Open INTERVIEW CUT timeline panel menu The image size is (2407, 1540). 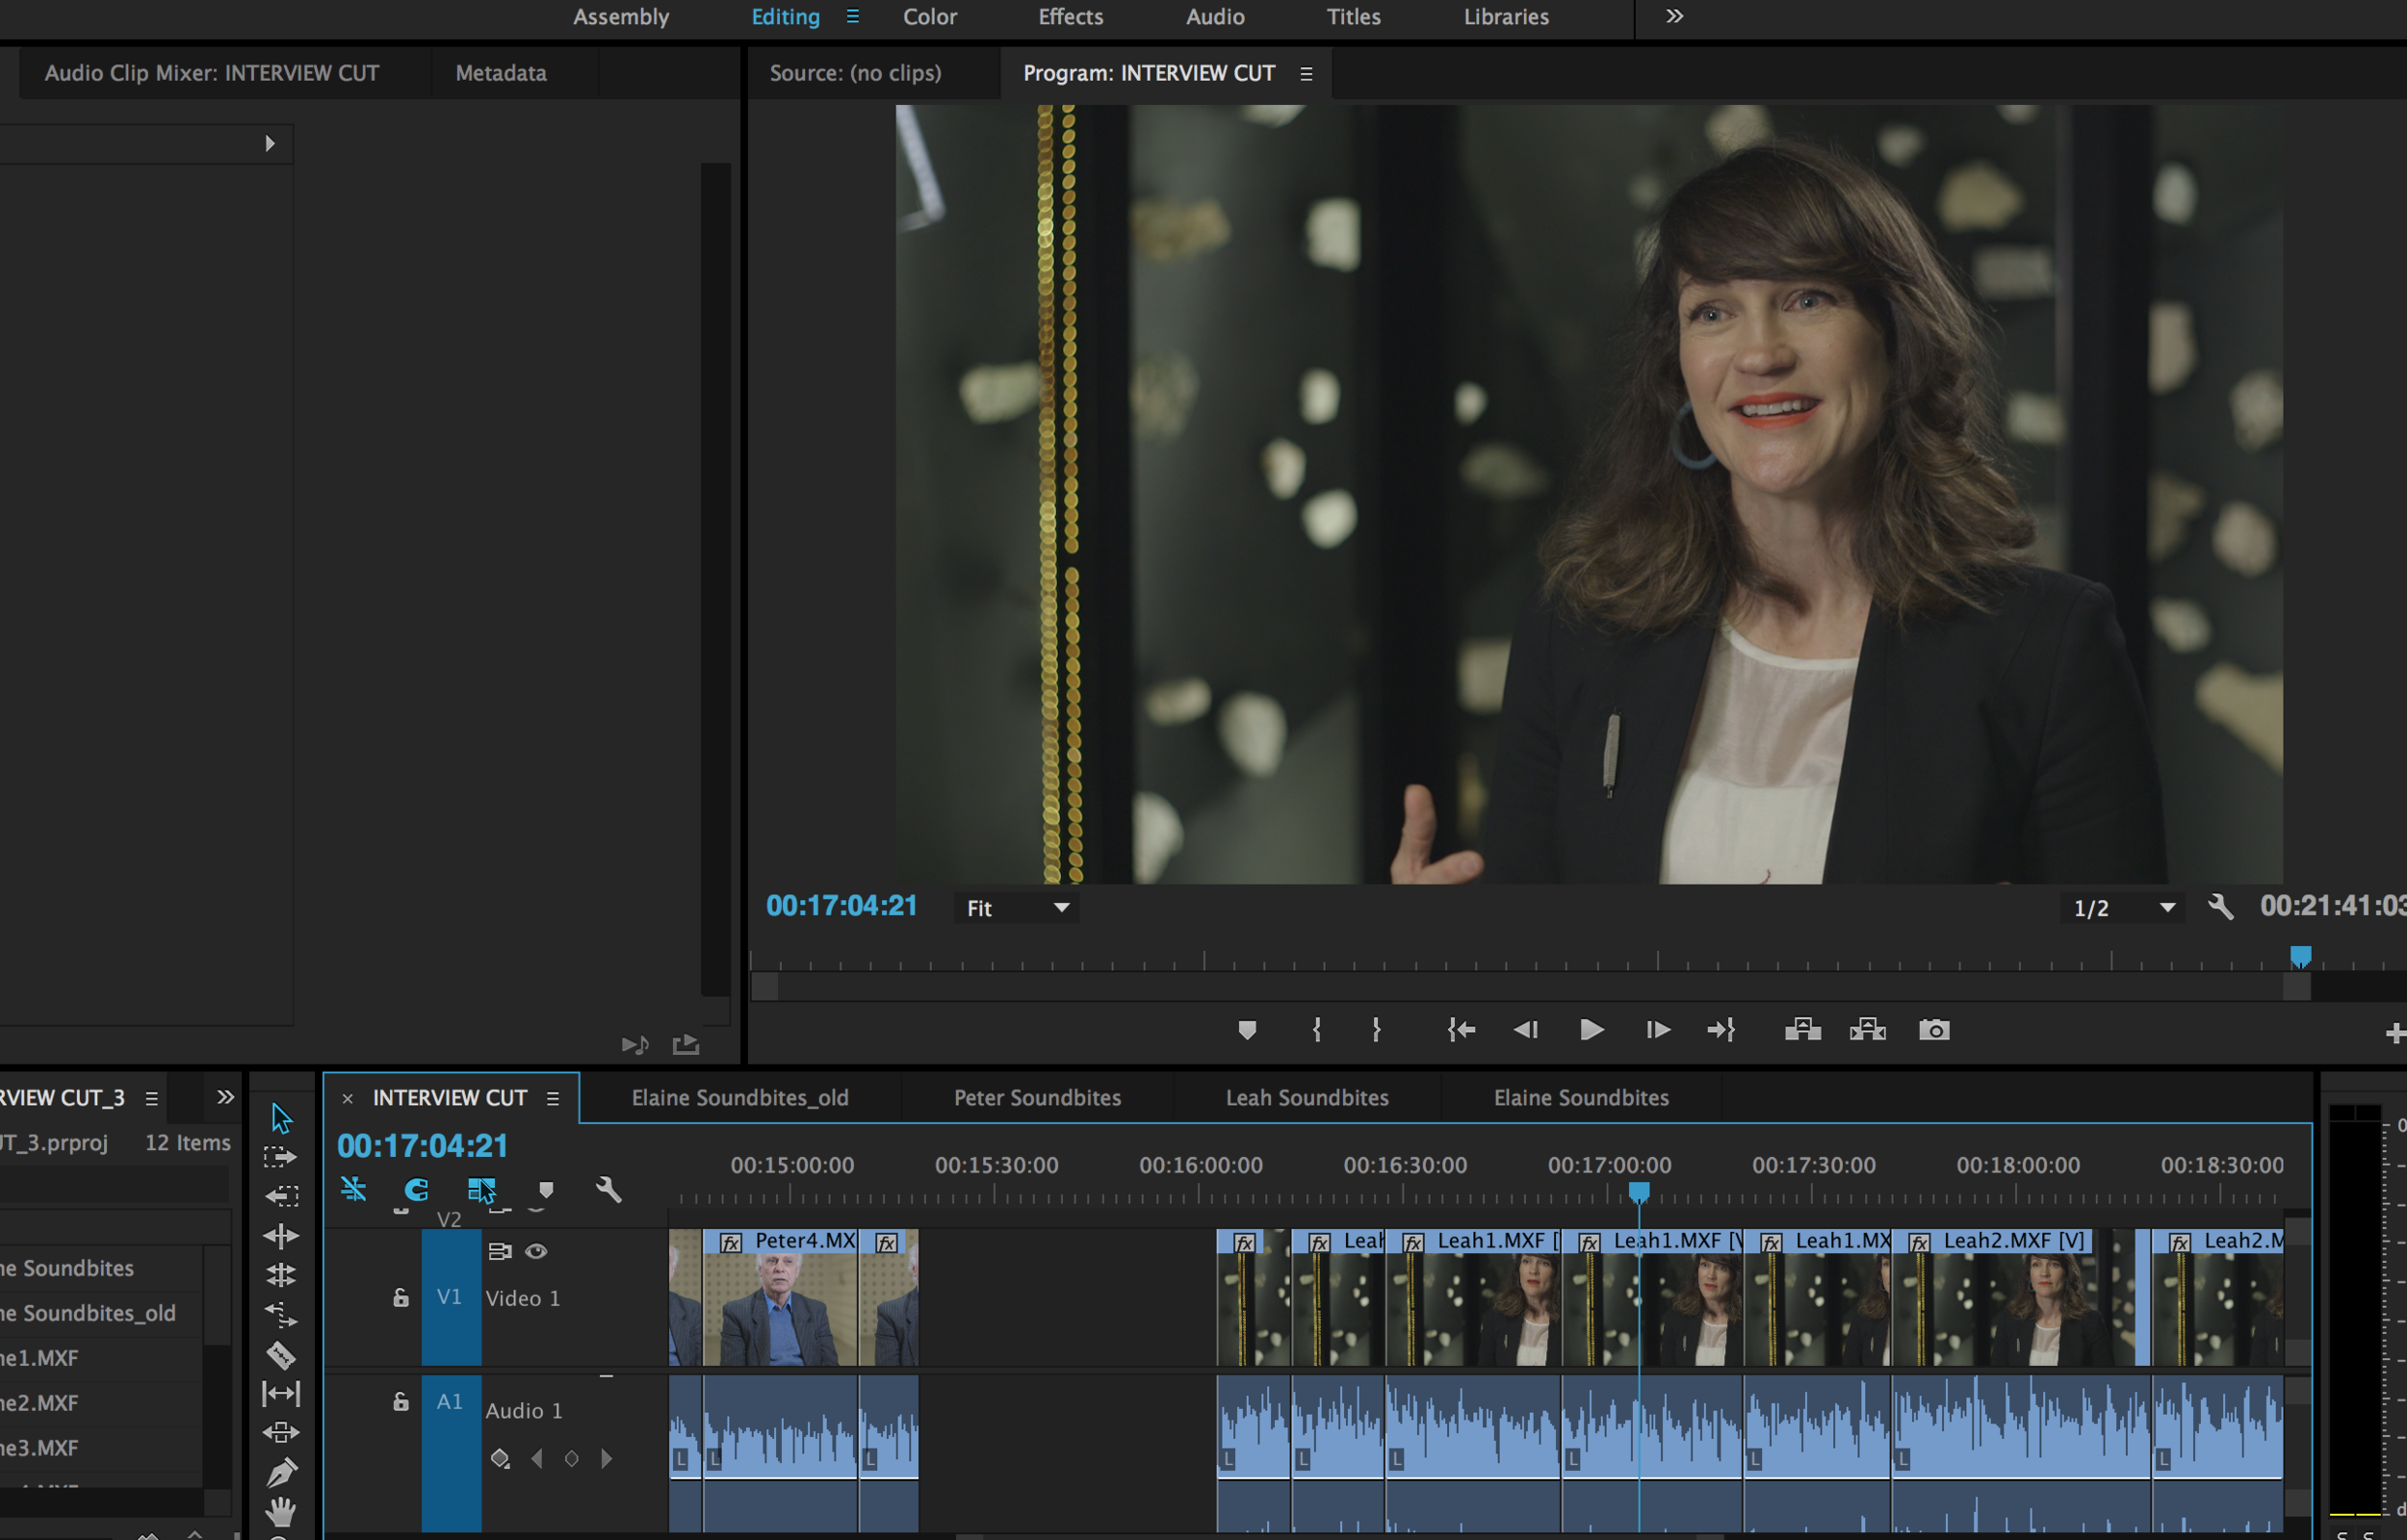553,1099
